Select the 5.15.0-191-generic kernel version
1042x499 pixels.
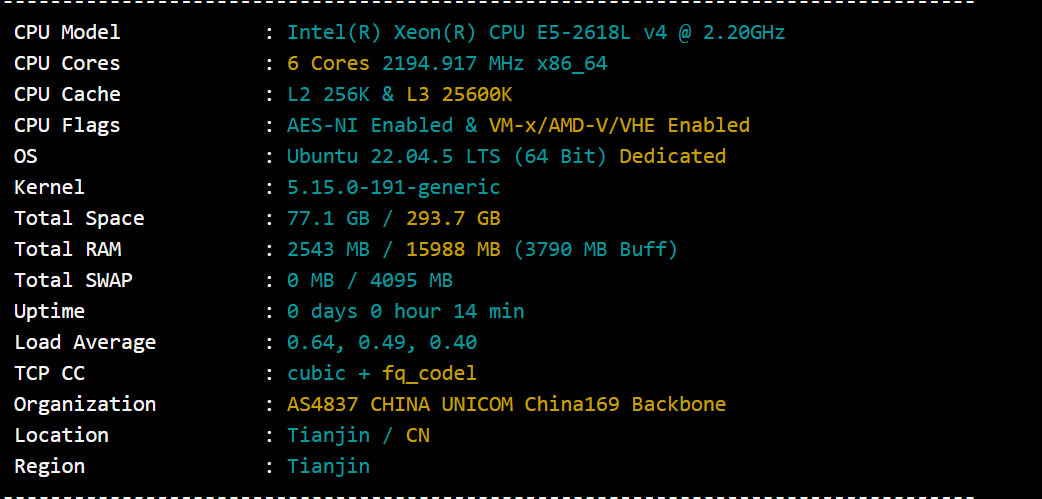coord(393,187)
